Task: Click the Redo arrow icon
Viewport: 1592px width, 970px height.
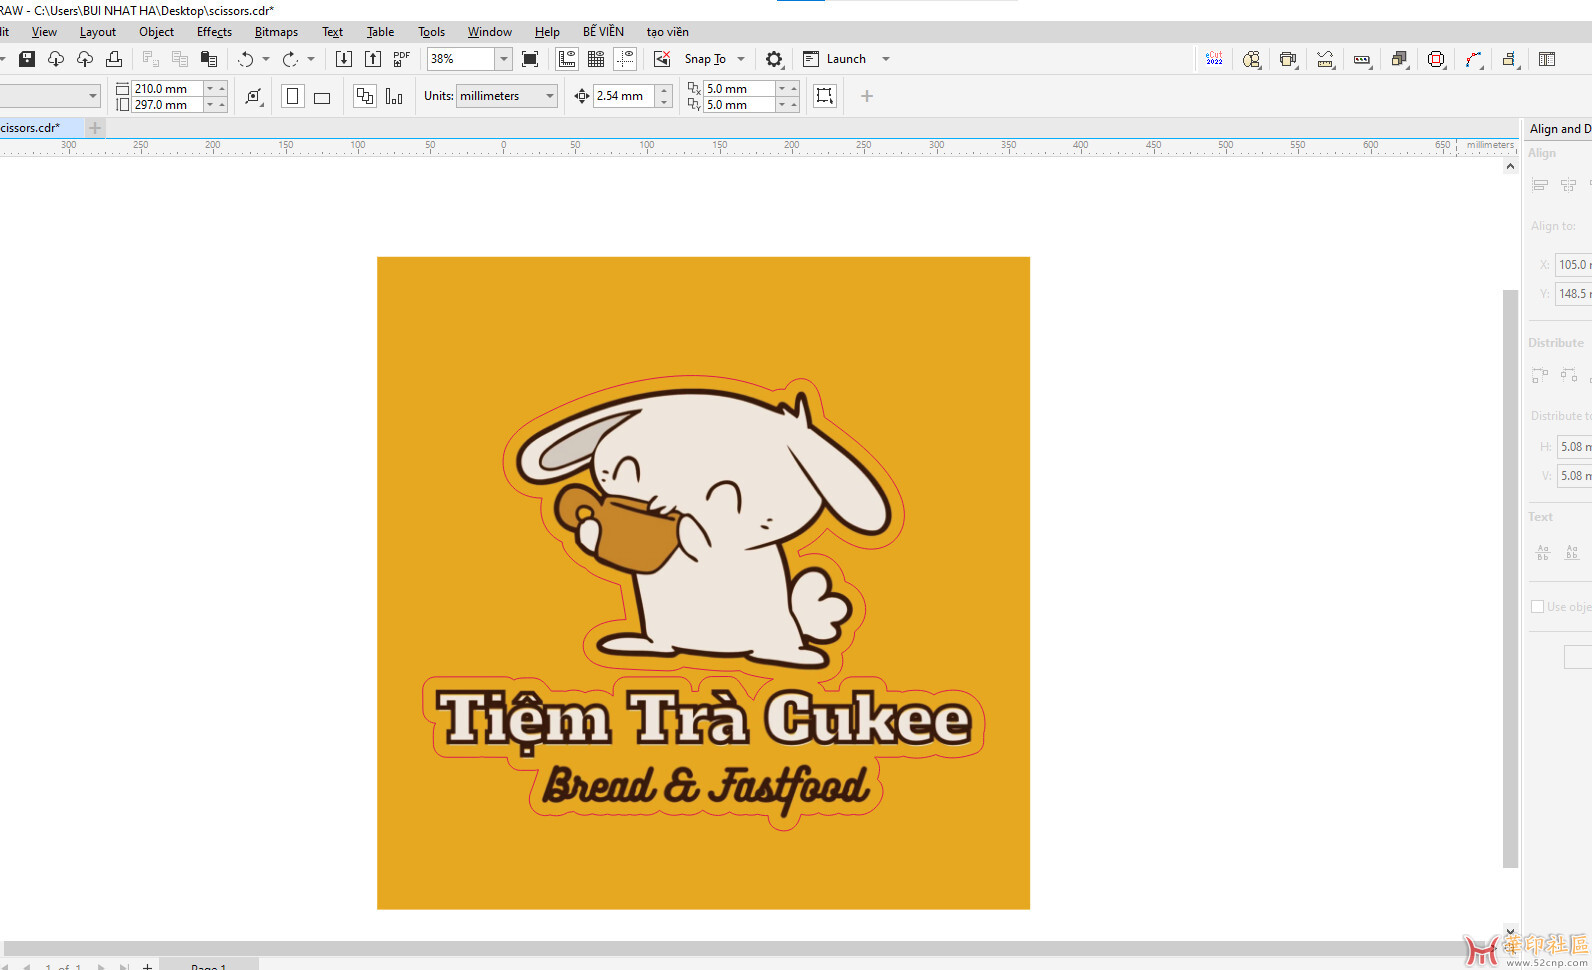Action: point(290,59)
